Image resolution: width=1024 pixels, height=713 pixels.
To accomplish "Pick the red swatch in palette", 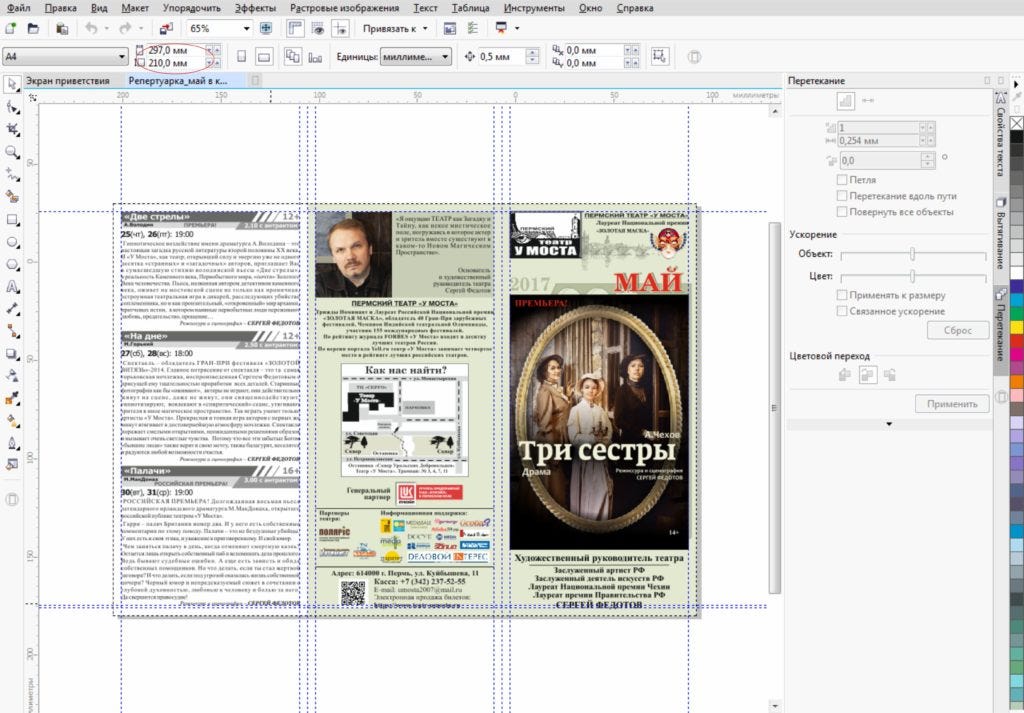I will click(x=1016, y=341).
